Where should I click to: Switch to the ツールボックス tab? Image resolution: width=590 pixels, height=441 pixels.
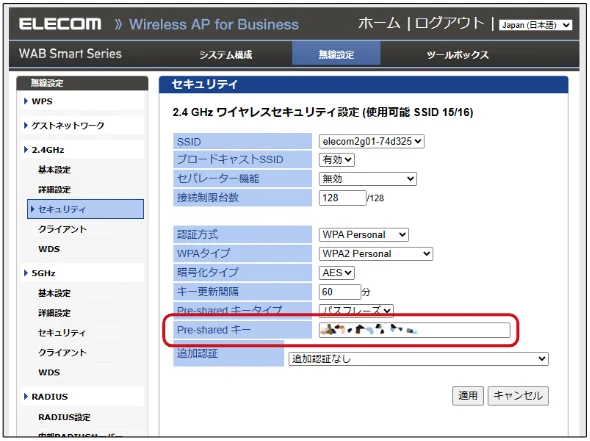457,55
